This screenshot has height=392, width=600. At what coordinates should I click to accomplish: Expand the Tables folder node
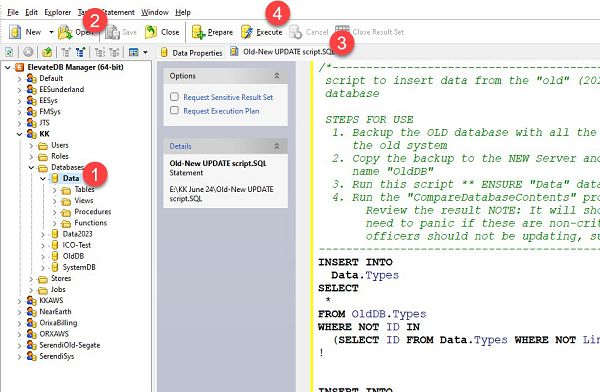pos(54,190)
